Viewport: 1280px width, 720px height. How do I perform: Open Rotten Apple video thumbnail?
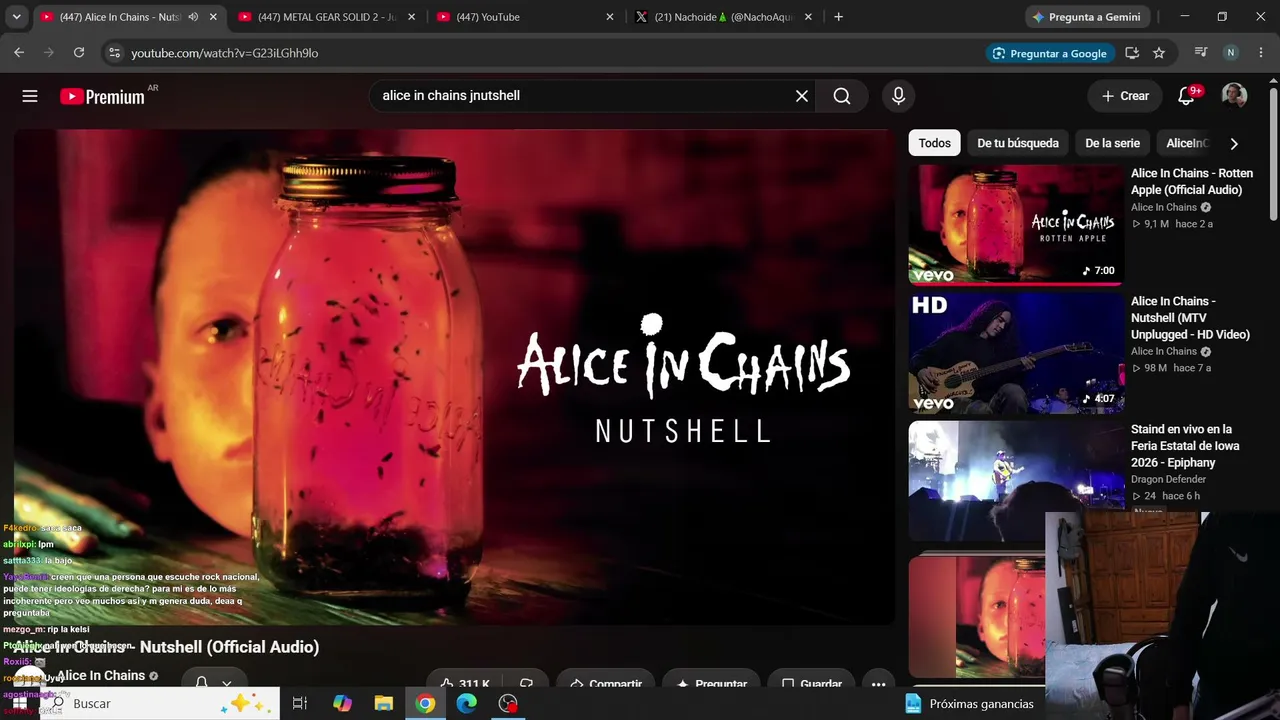[1016, 224]
